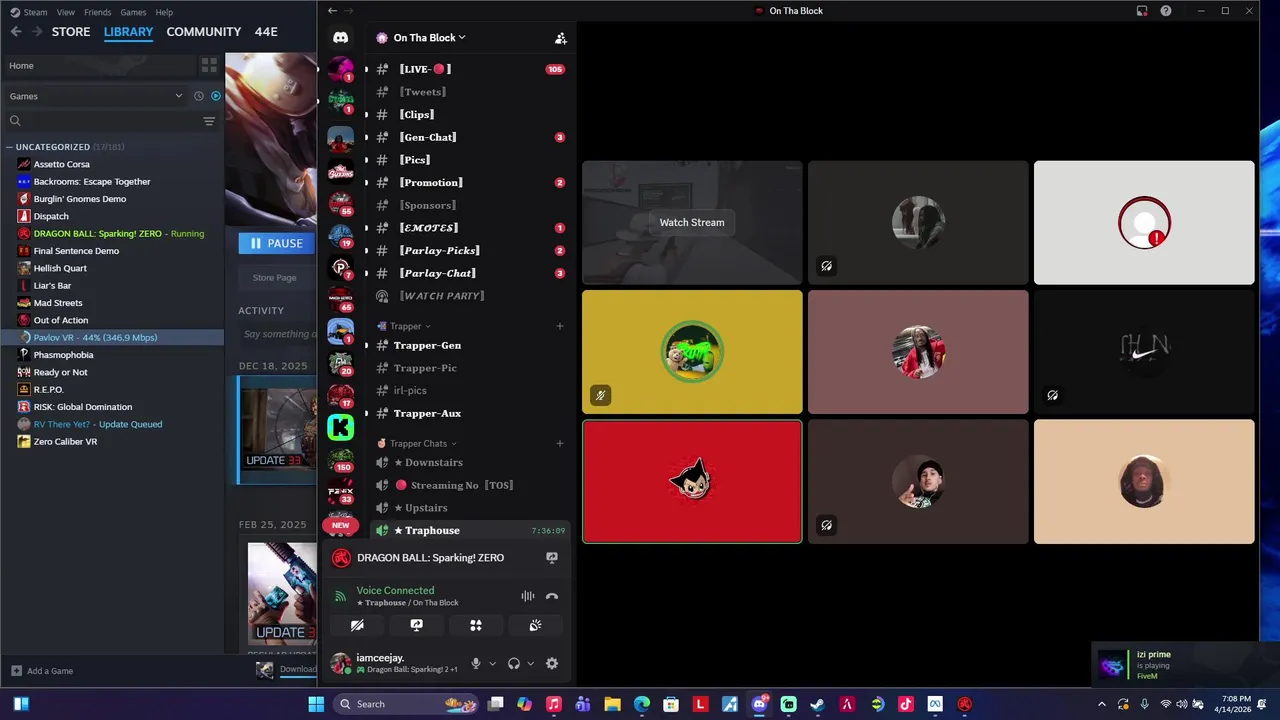The height and width of the screenshot is (720, 1280).
Task: Create channel with plus beside Trapper category
Action: pos(560,326)
